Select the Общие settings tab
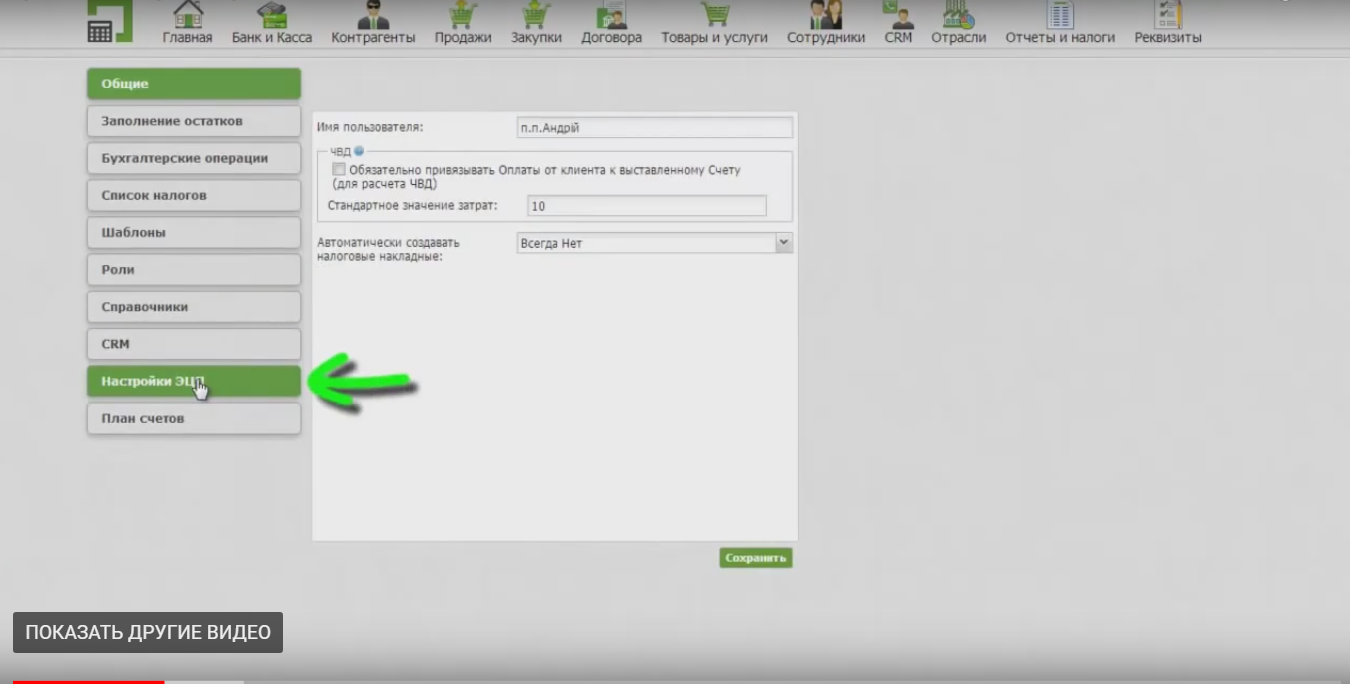Image resolution: width=1350 pixels, height=684 pixels. 194,84
